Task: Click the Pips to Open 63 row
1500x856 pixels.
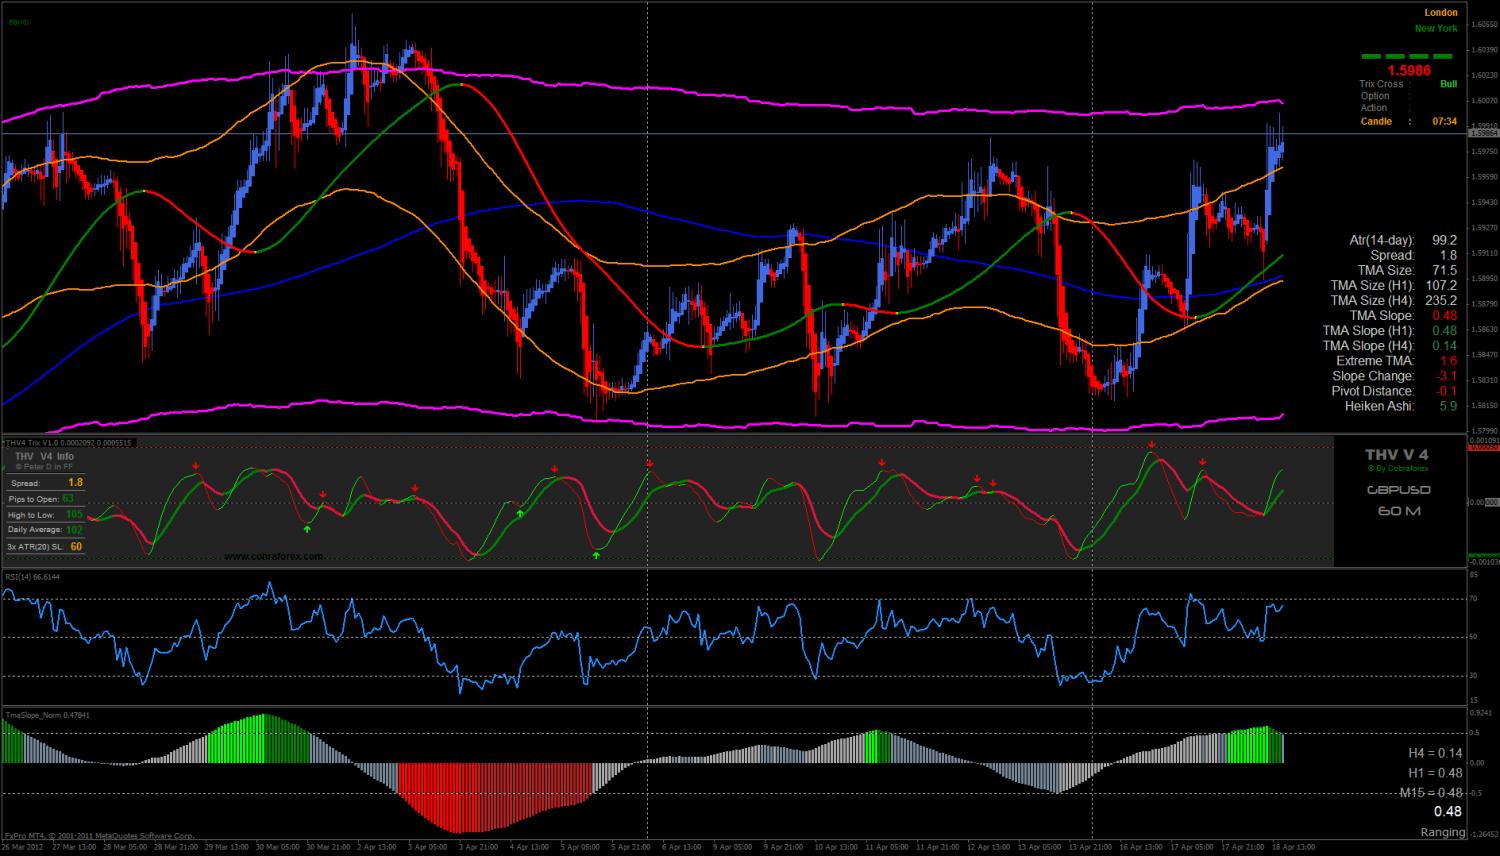Action: [x=45, y=498]
